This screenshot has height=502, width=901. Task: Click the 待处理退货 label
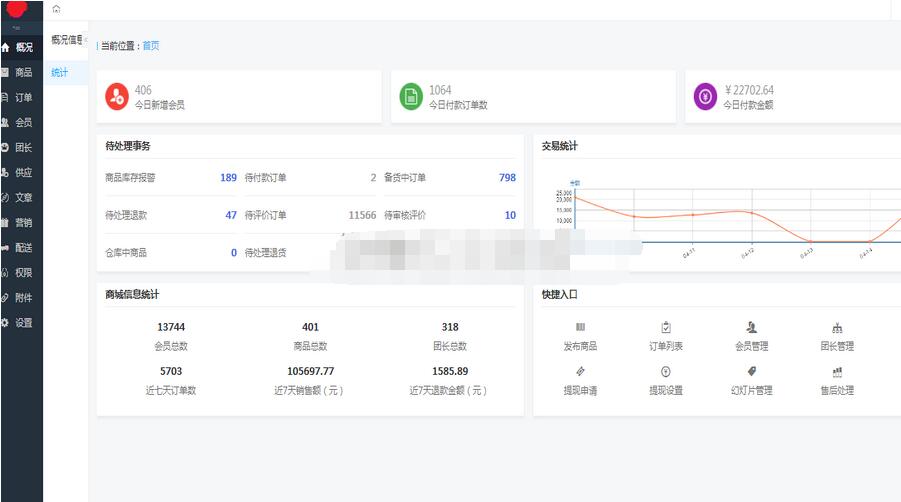click(265, 253)
